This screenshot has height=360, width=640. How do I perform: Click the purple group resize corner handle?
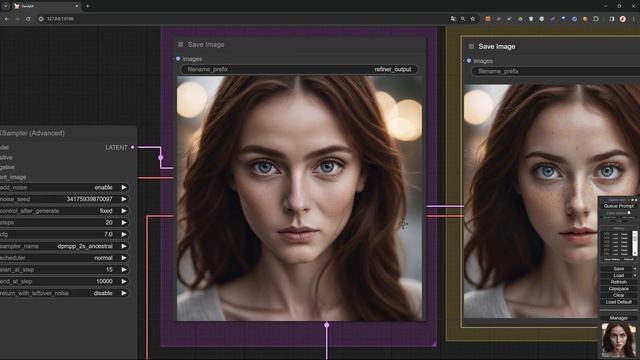(434, 344)
